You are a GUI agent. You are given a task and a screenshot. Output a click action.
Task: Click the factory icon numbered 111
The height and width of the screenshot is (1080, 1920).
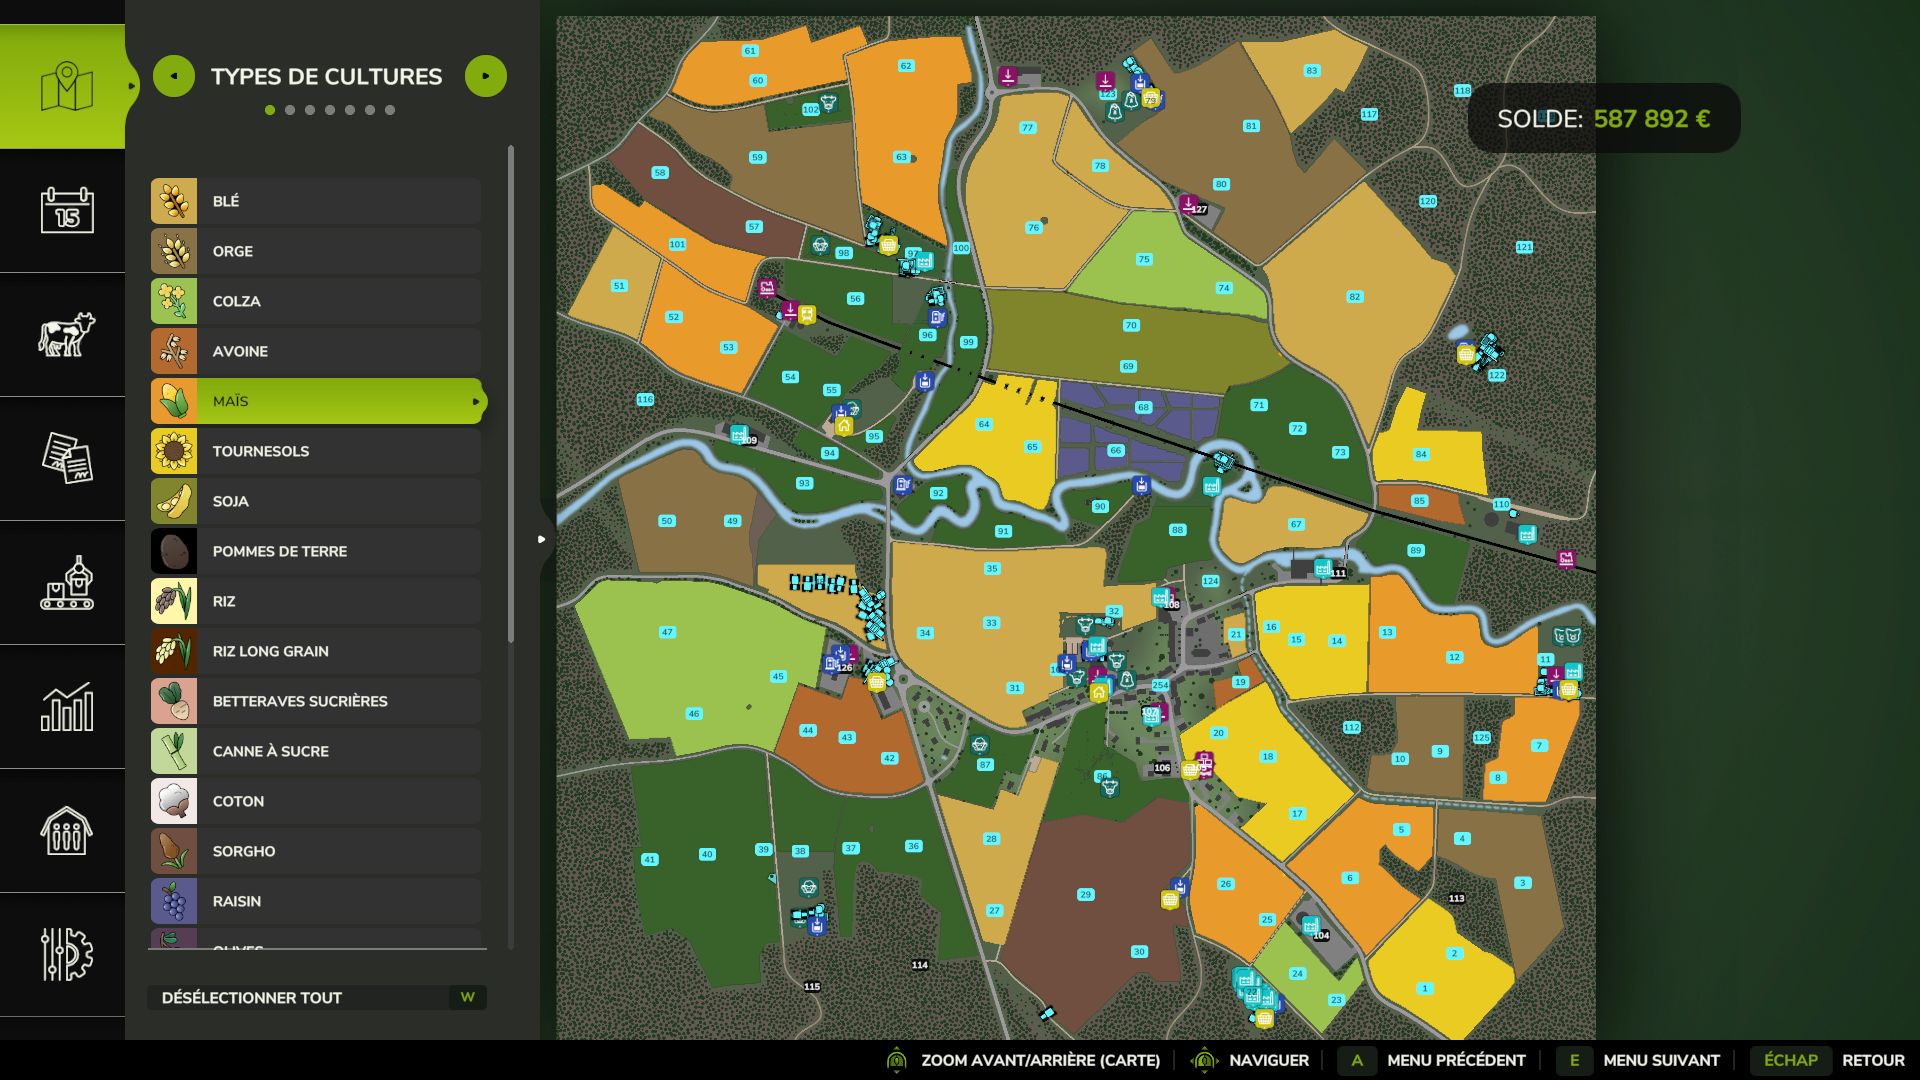coord(1322,568)
